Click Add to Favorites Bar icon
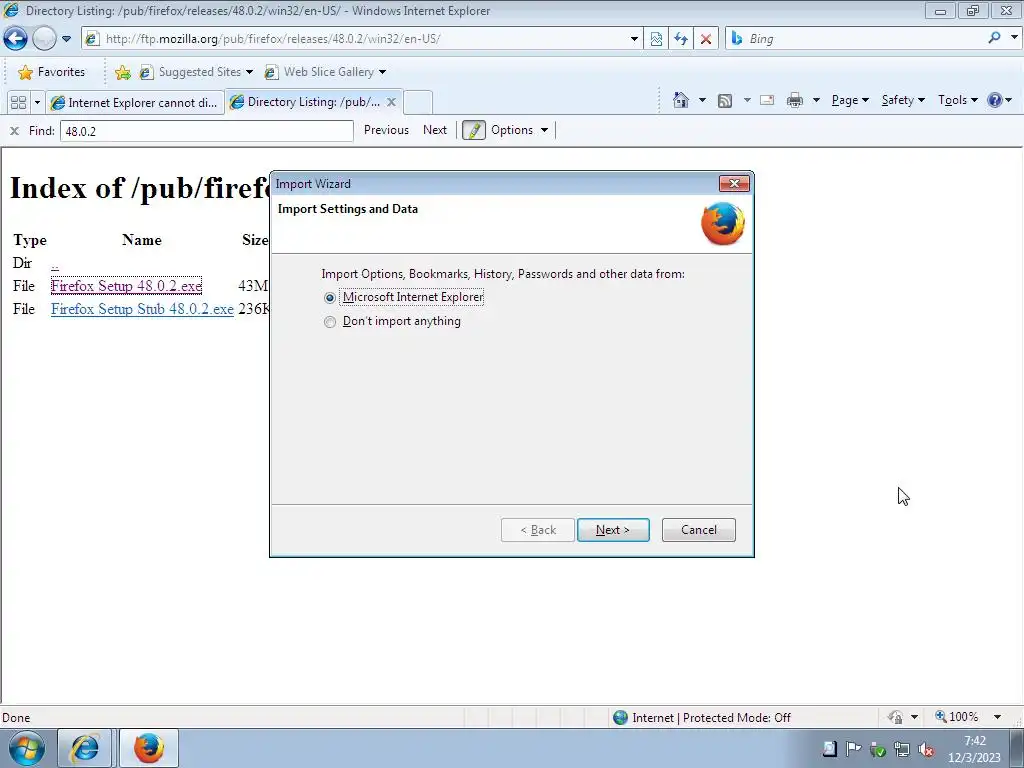 [122, 72]
